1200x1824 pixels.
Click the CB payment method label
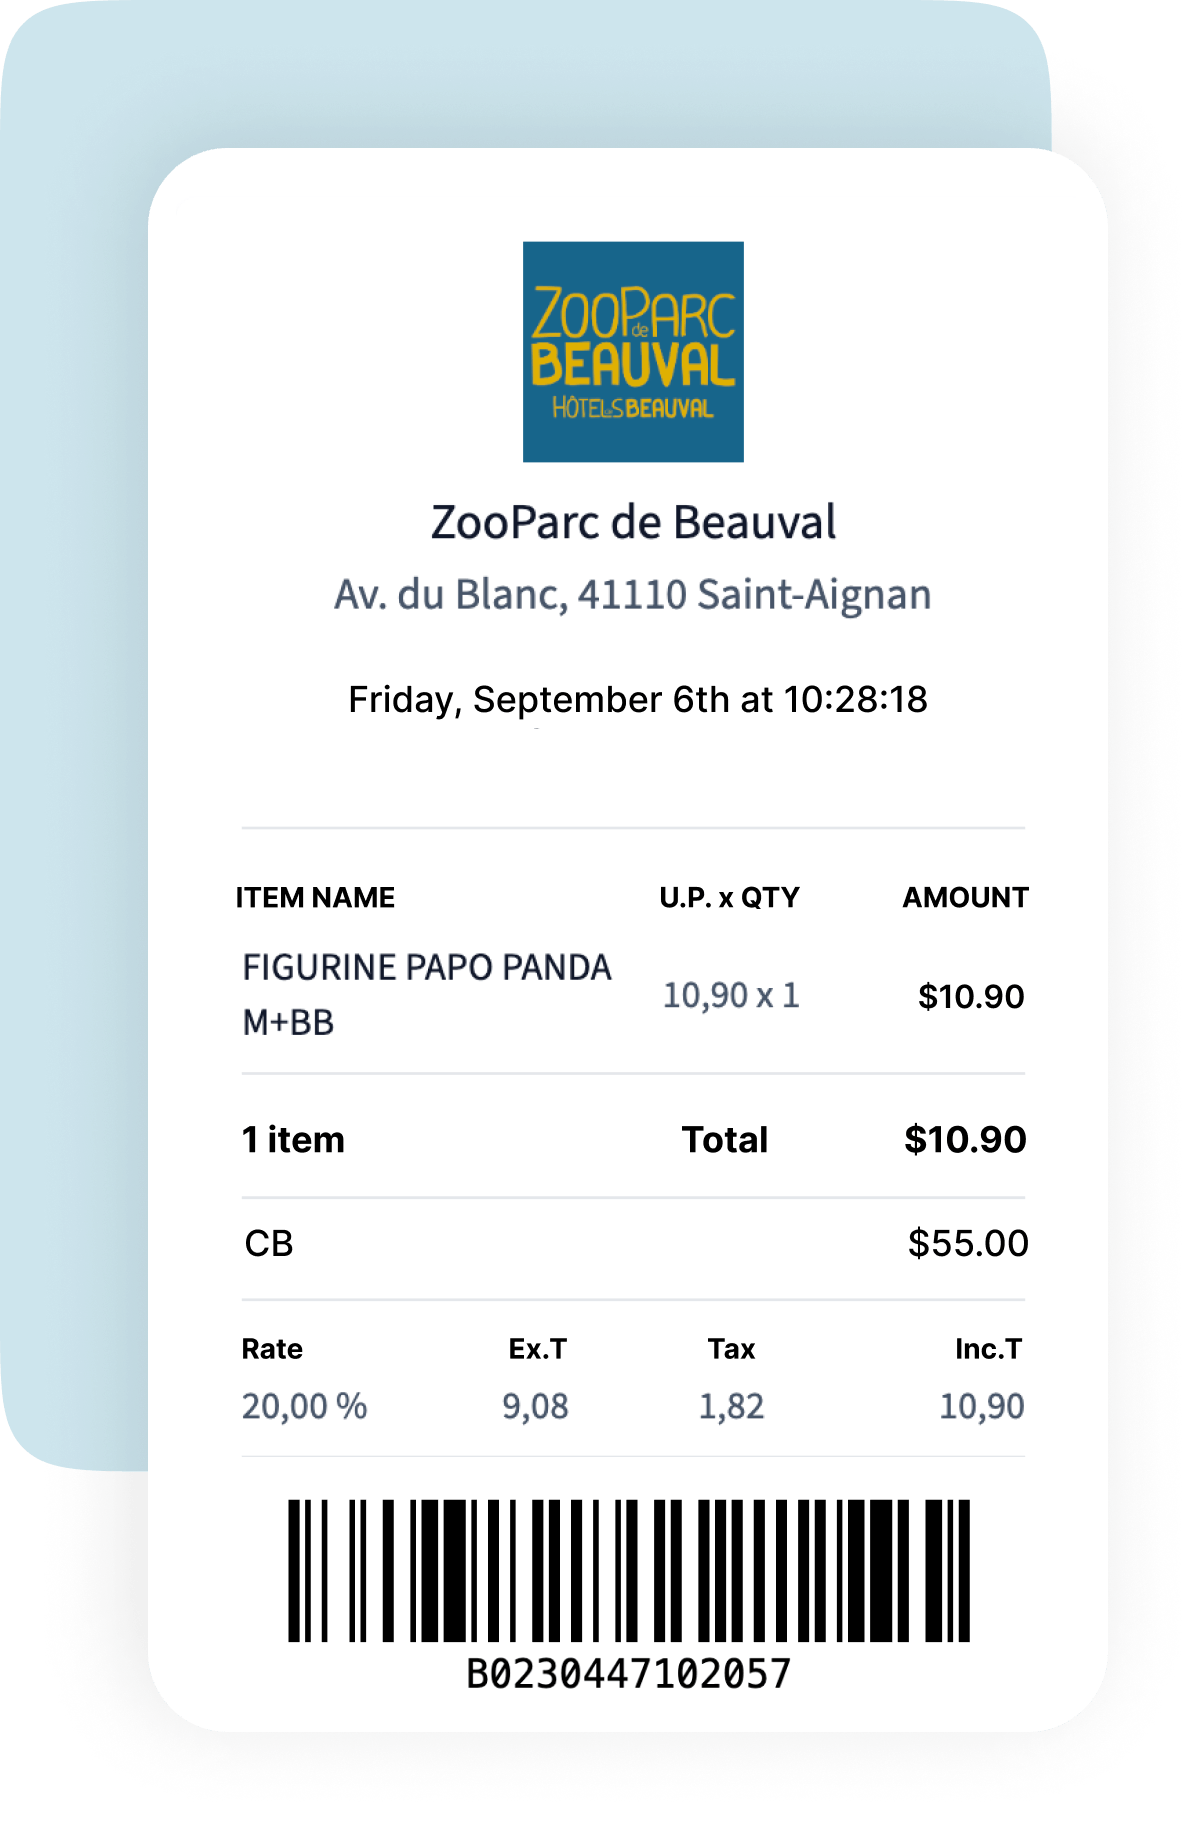[269, 1244]
